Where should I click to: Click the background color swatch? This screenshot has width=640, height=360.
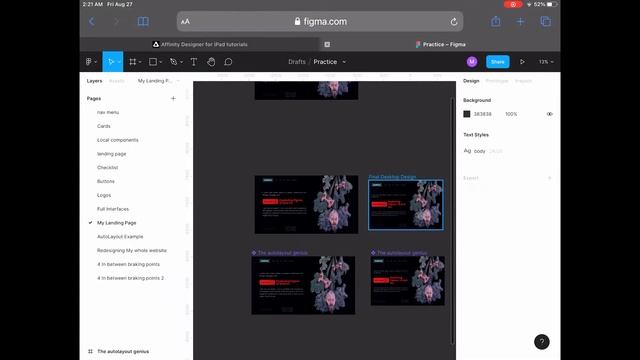(x=467, y=114)
